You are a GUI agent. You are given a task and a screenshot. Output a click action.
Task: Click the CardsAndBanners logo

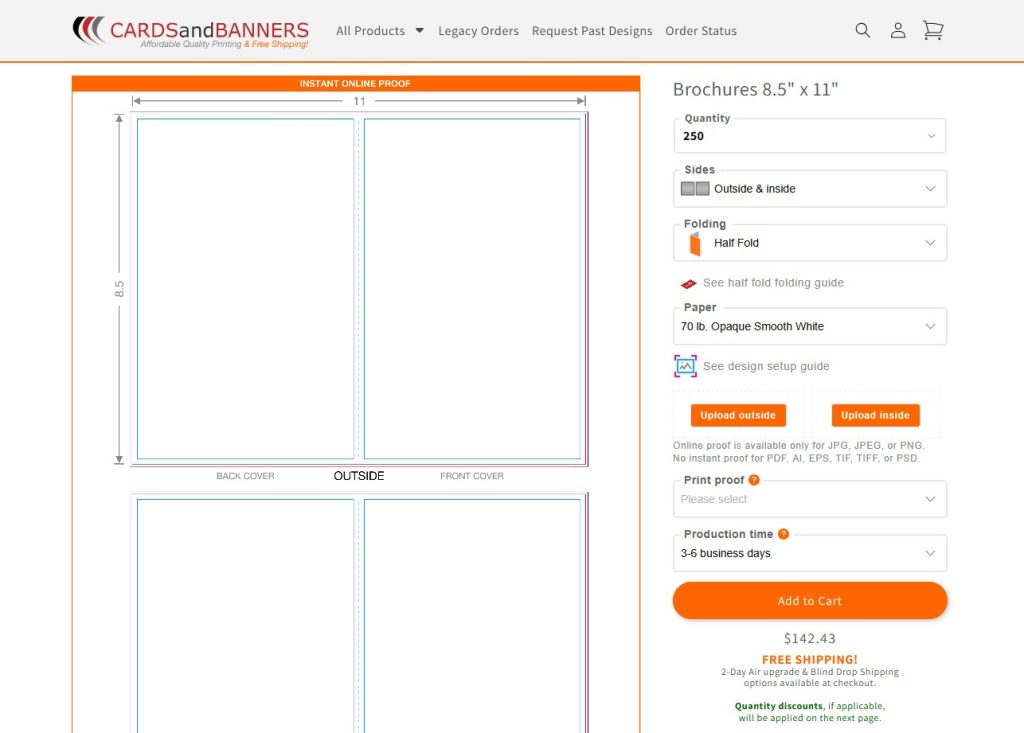[191, 31]
